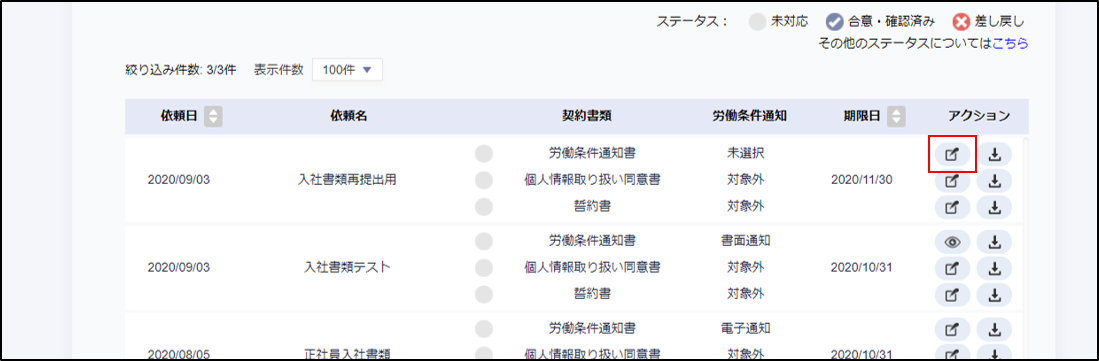Sort the list by 依頼日 column arrows

213,116
